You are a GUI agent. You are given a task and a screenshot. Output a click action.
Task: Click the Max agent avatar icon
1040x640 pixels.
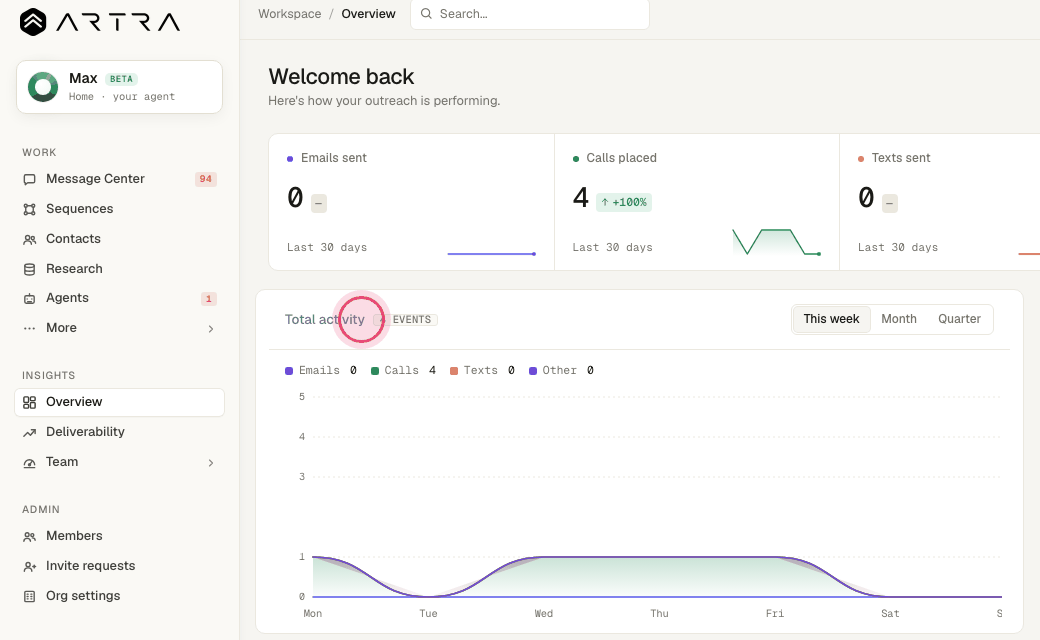[43, 87]
